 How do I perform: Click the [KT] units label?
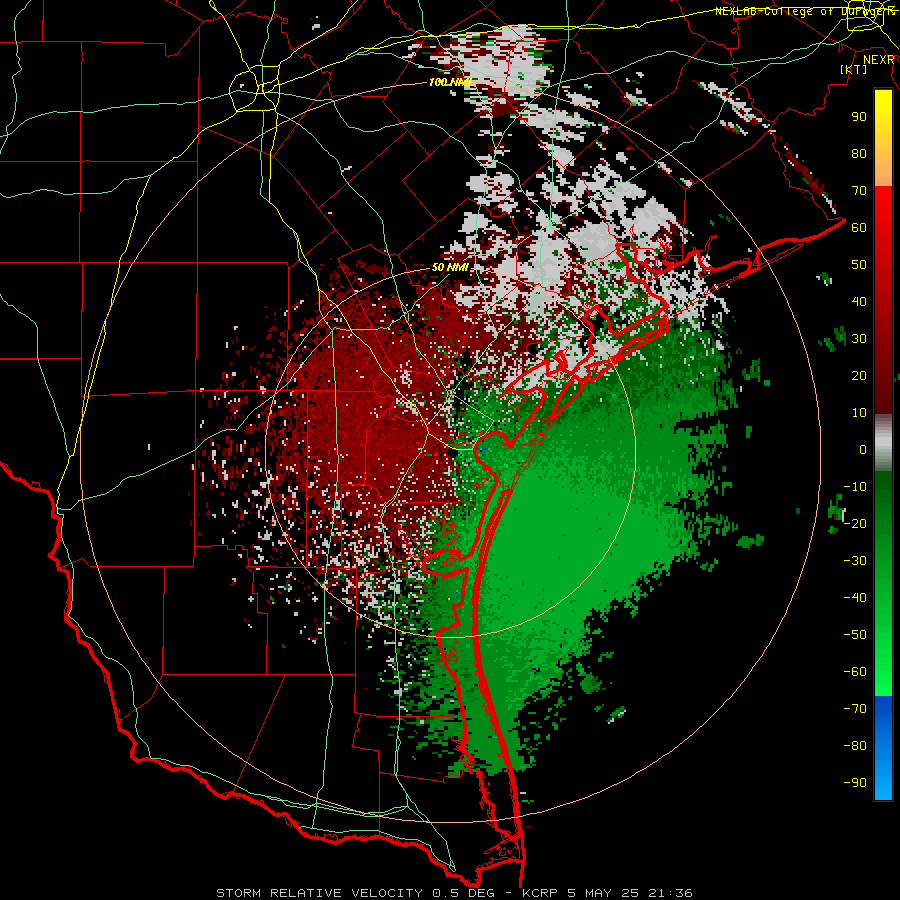pyautogui.click(x=854, y=69)
